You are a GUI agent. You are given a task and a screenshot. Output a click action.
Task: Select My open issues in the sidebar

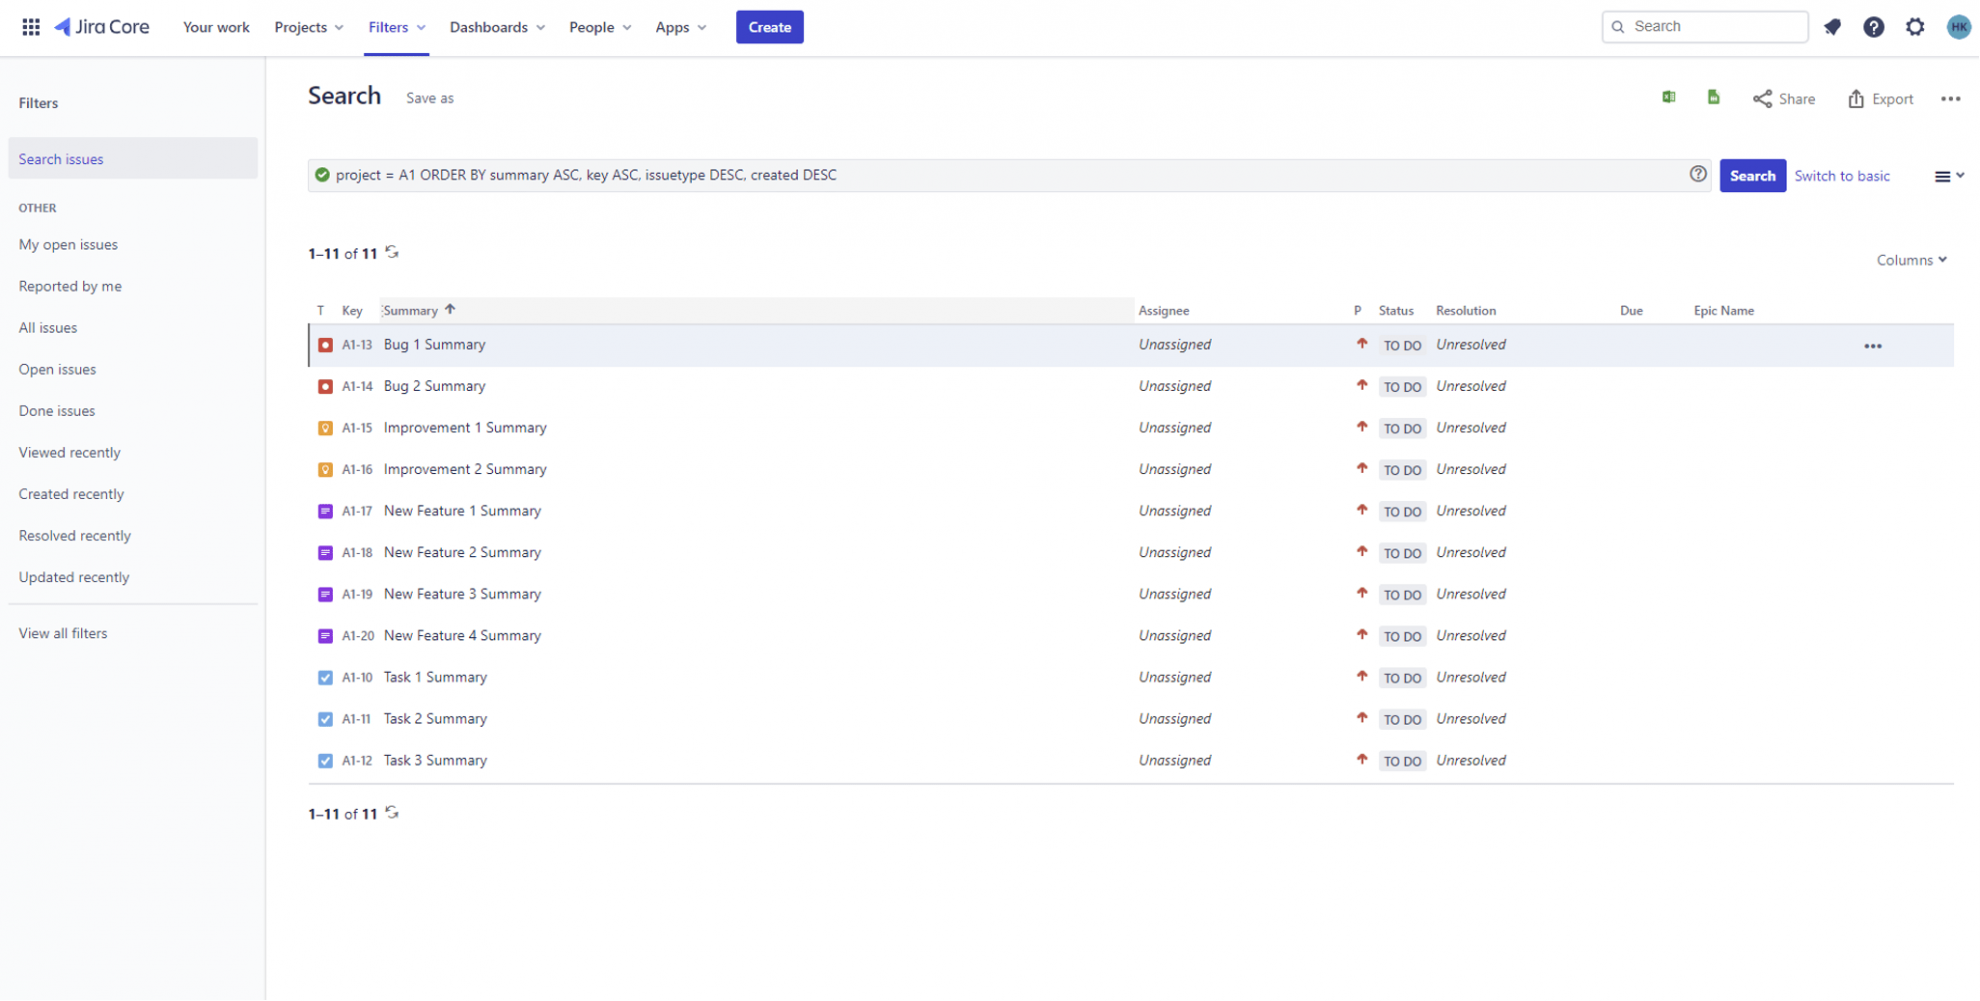[67, 244]
